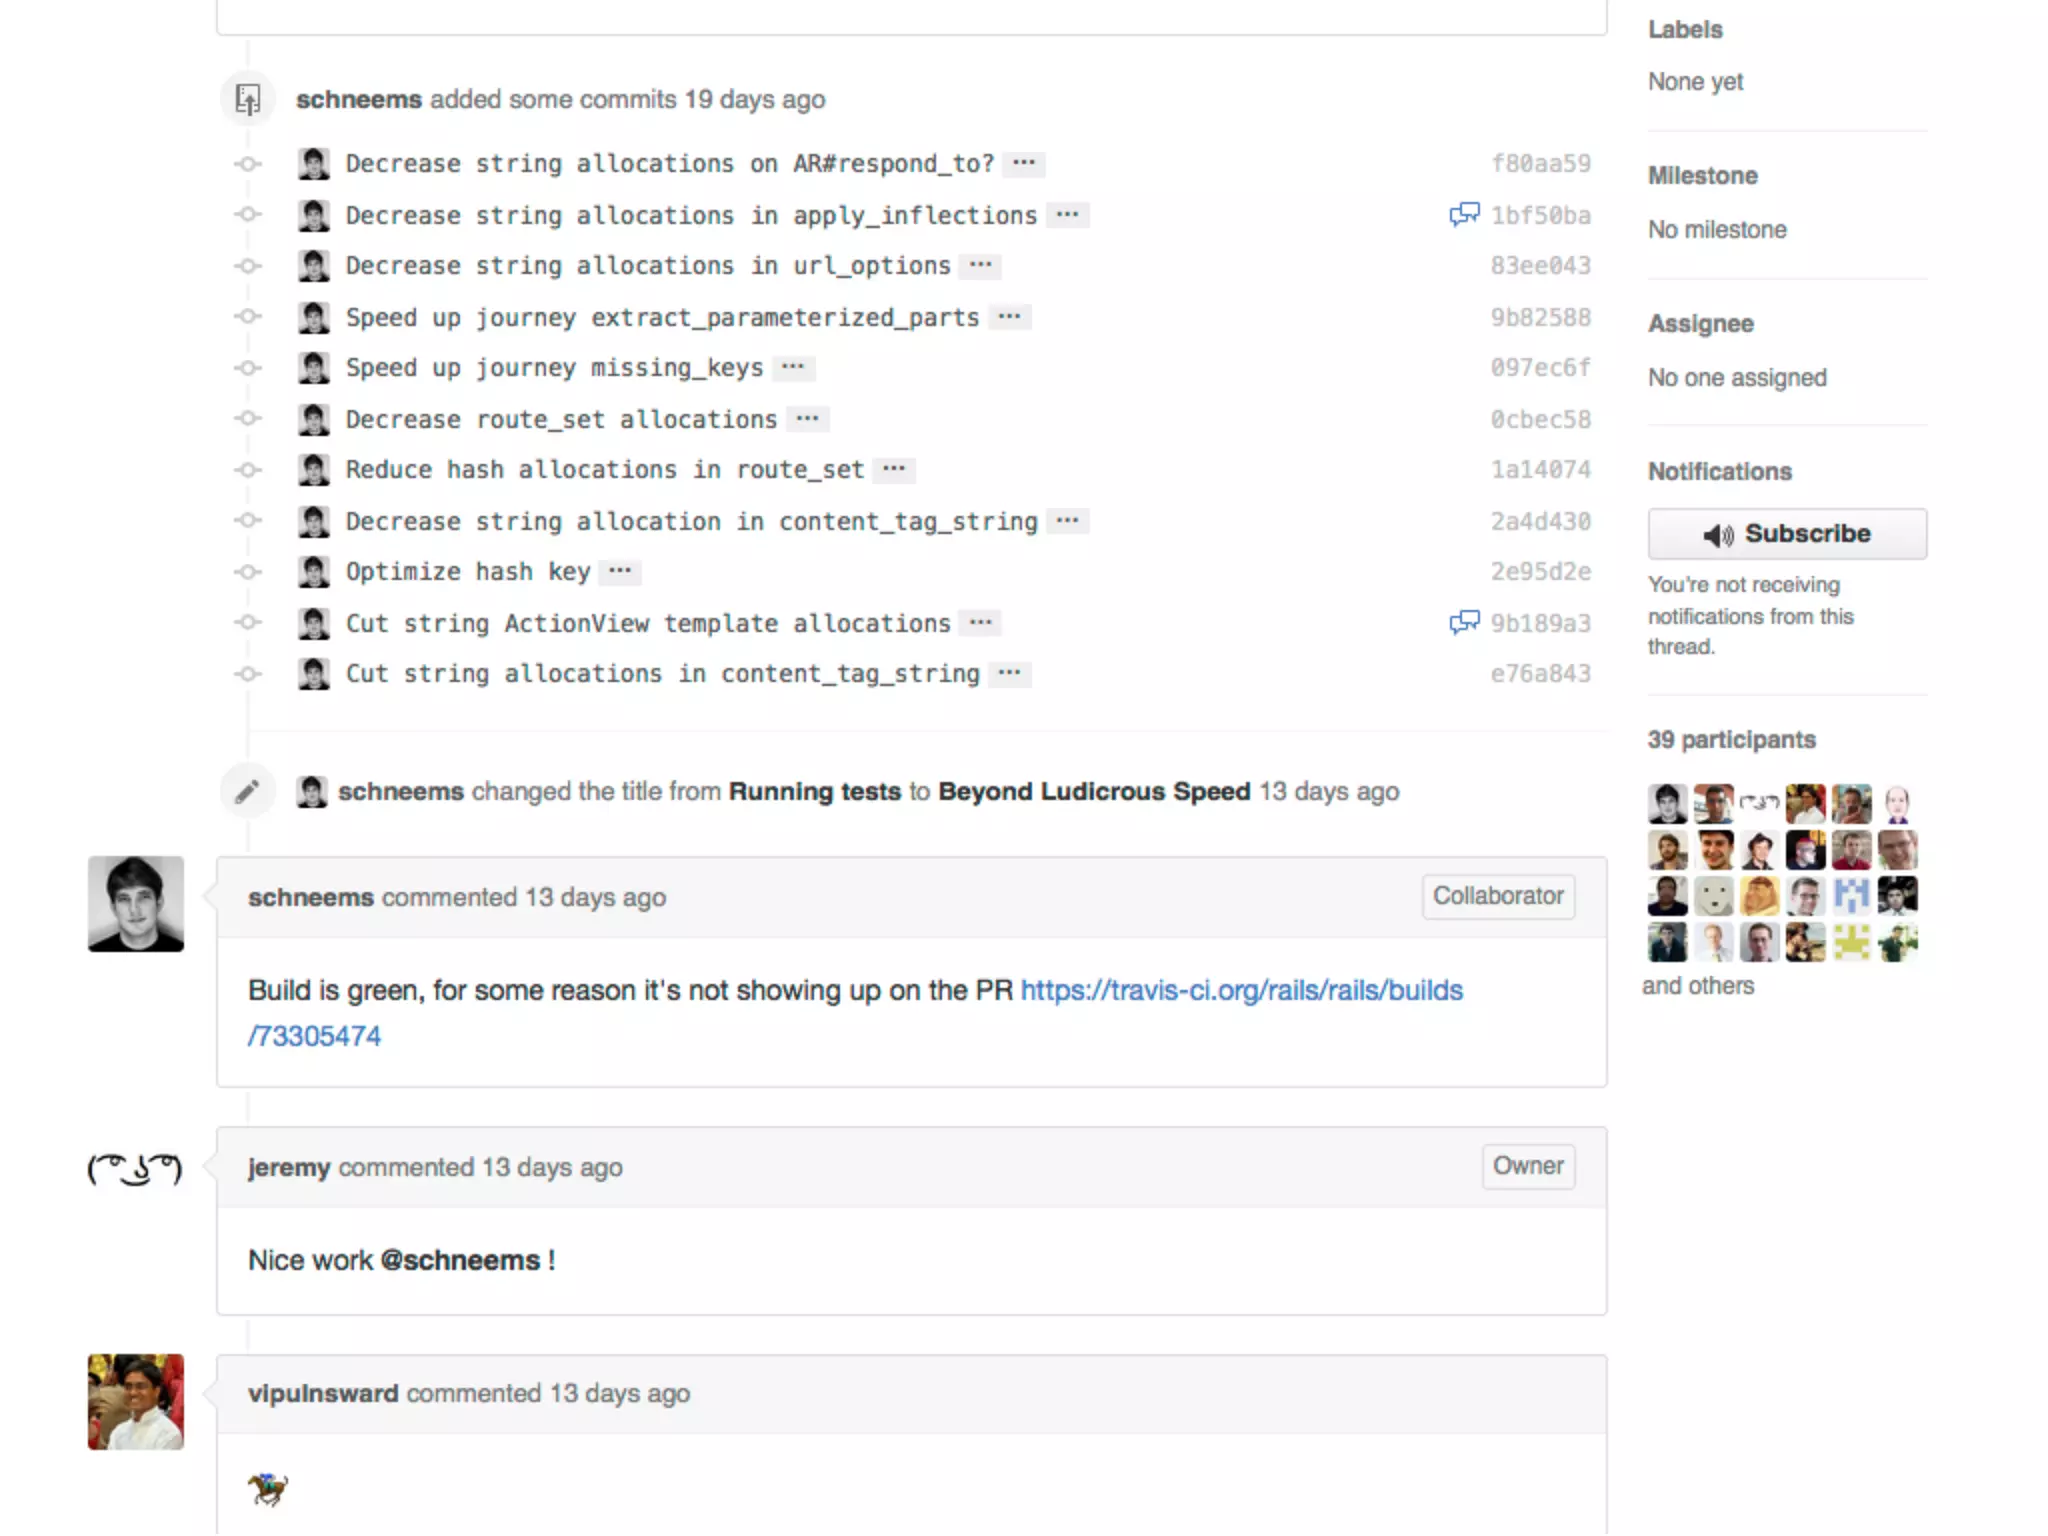The width and height of the screenshot is (2048, 1536).
Task: Click schneems avatar beside 'Optimize hash key'
Action: coord(314,572)
